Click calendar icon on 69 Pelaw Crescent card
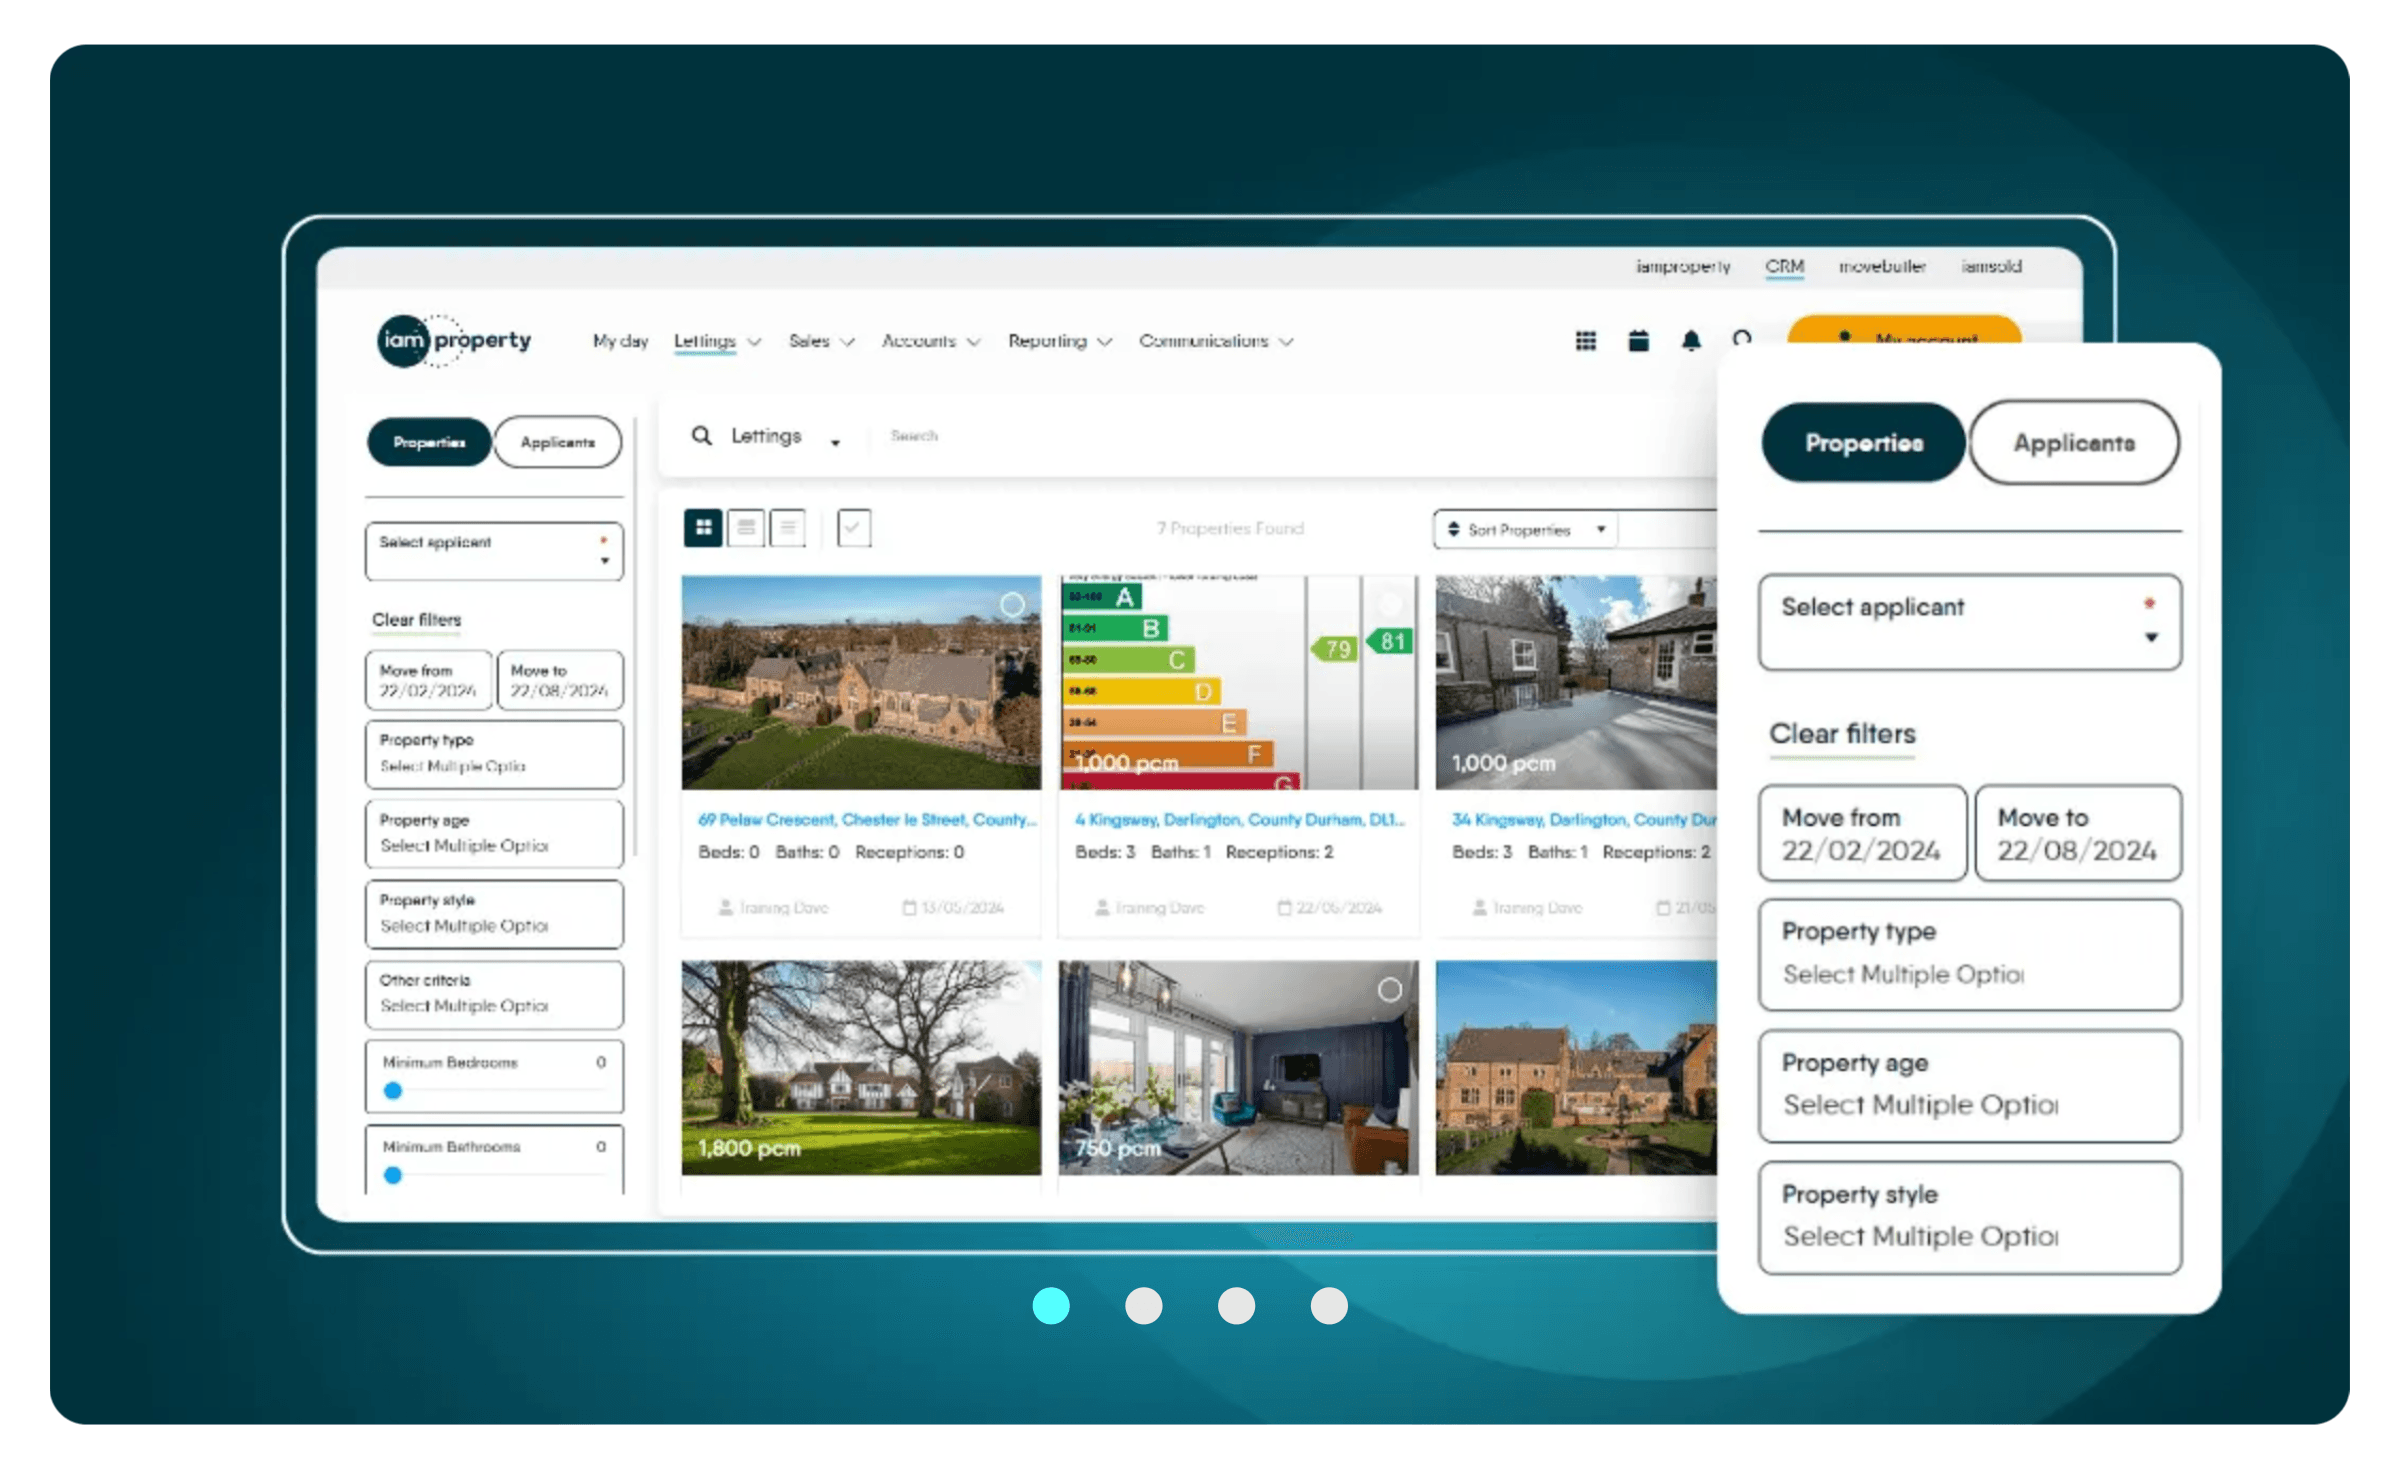This screenshot has width=2398, height=1468. 909,908
